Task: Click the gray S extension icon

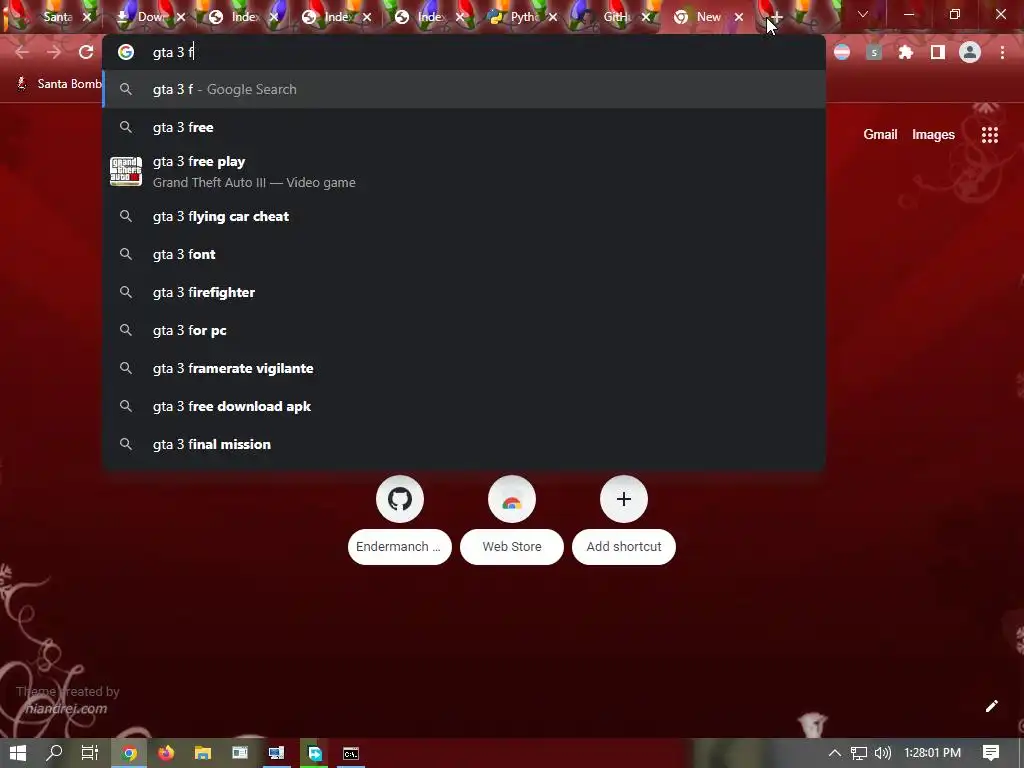Action: [x=874, y=52]
